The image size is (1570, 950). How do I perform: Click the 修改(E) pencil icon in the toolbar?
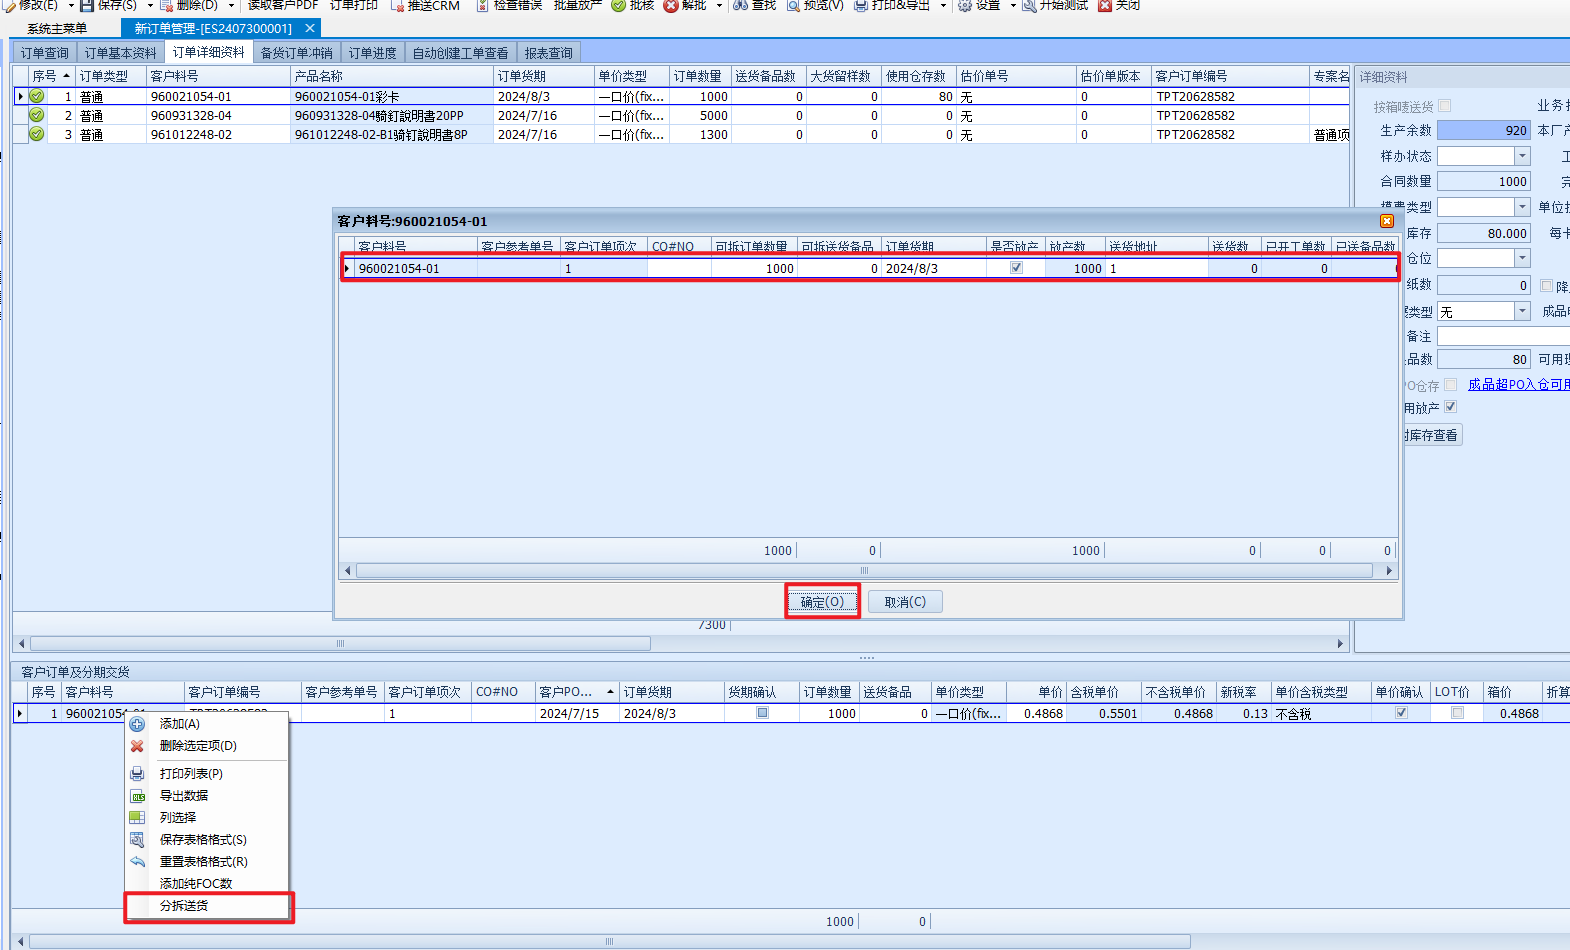[x=8, y=5]
